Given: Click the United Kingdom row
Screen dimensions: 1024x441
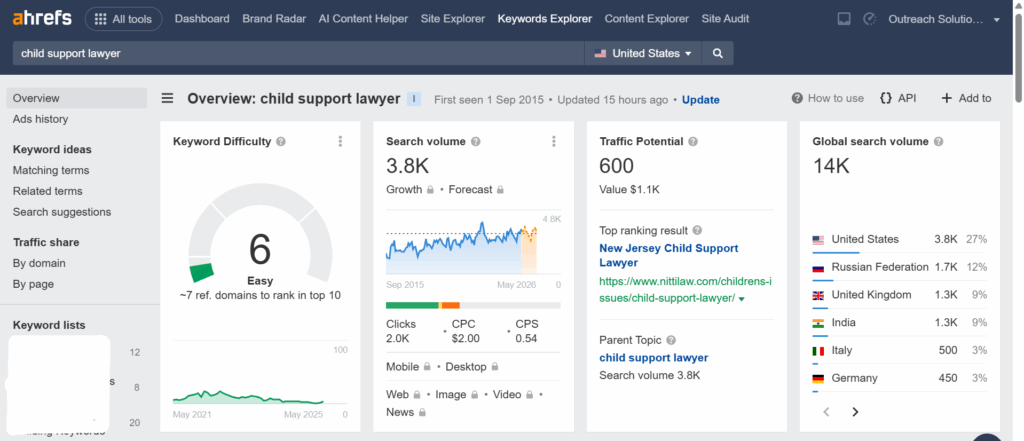Looking at the screenshot, I should pyautogui.click(x=900, y=295).
